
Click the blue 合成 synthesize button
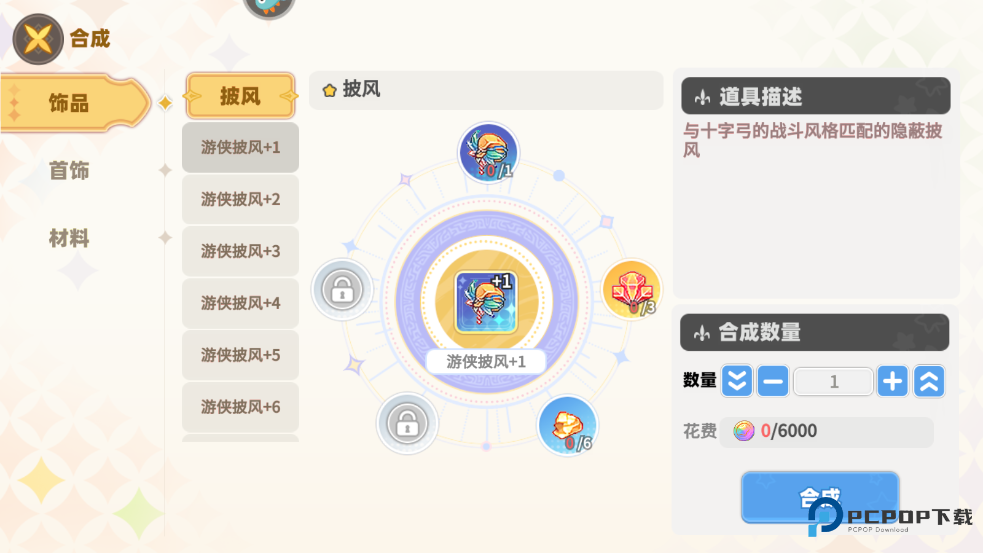click(x=820, y=498)
